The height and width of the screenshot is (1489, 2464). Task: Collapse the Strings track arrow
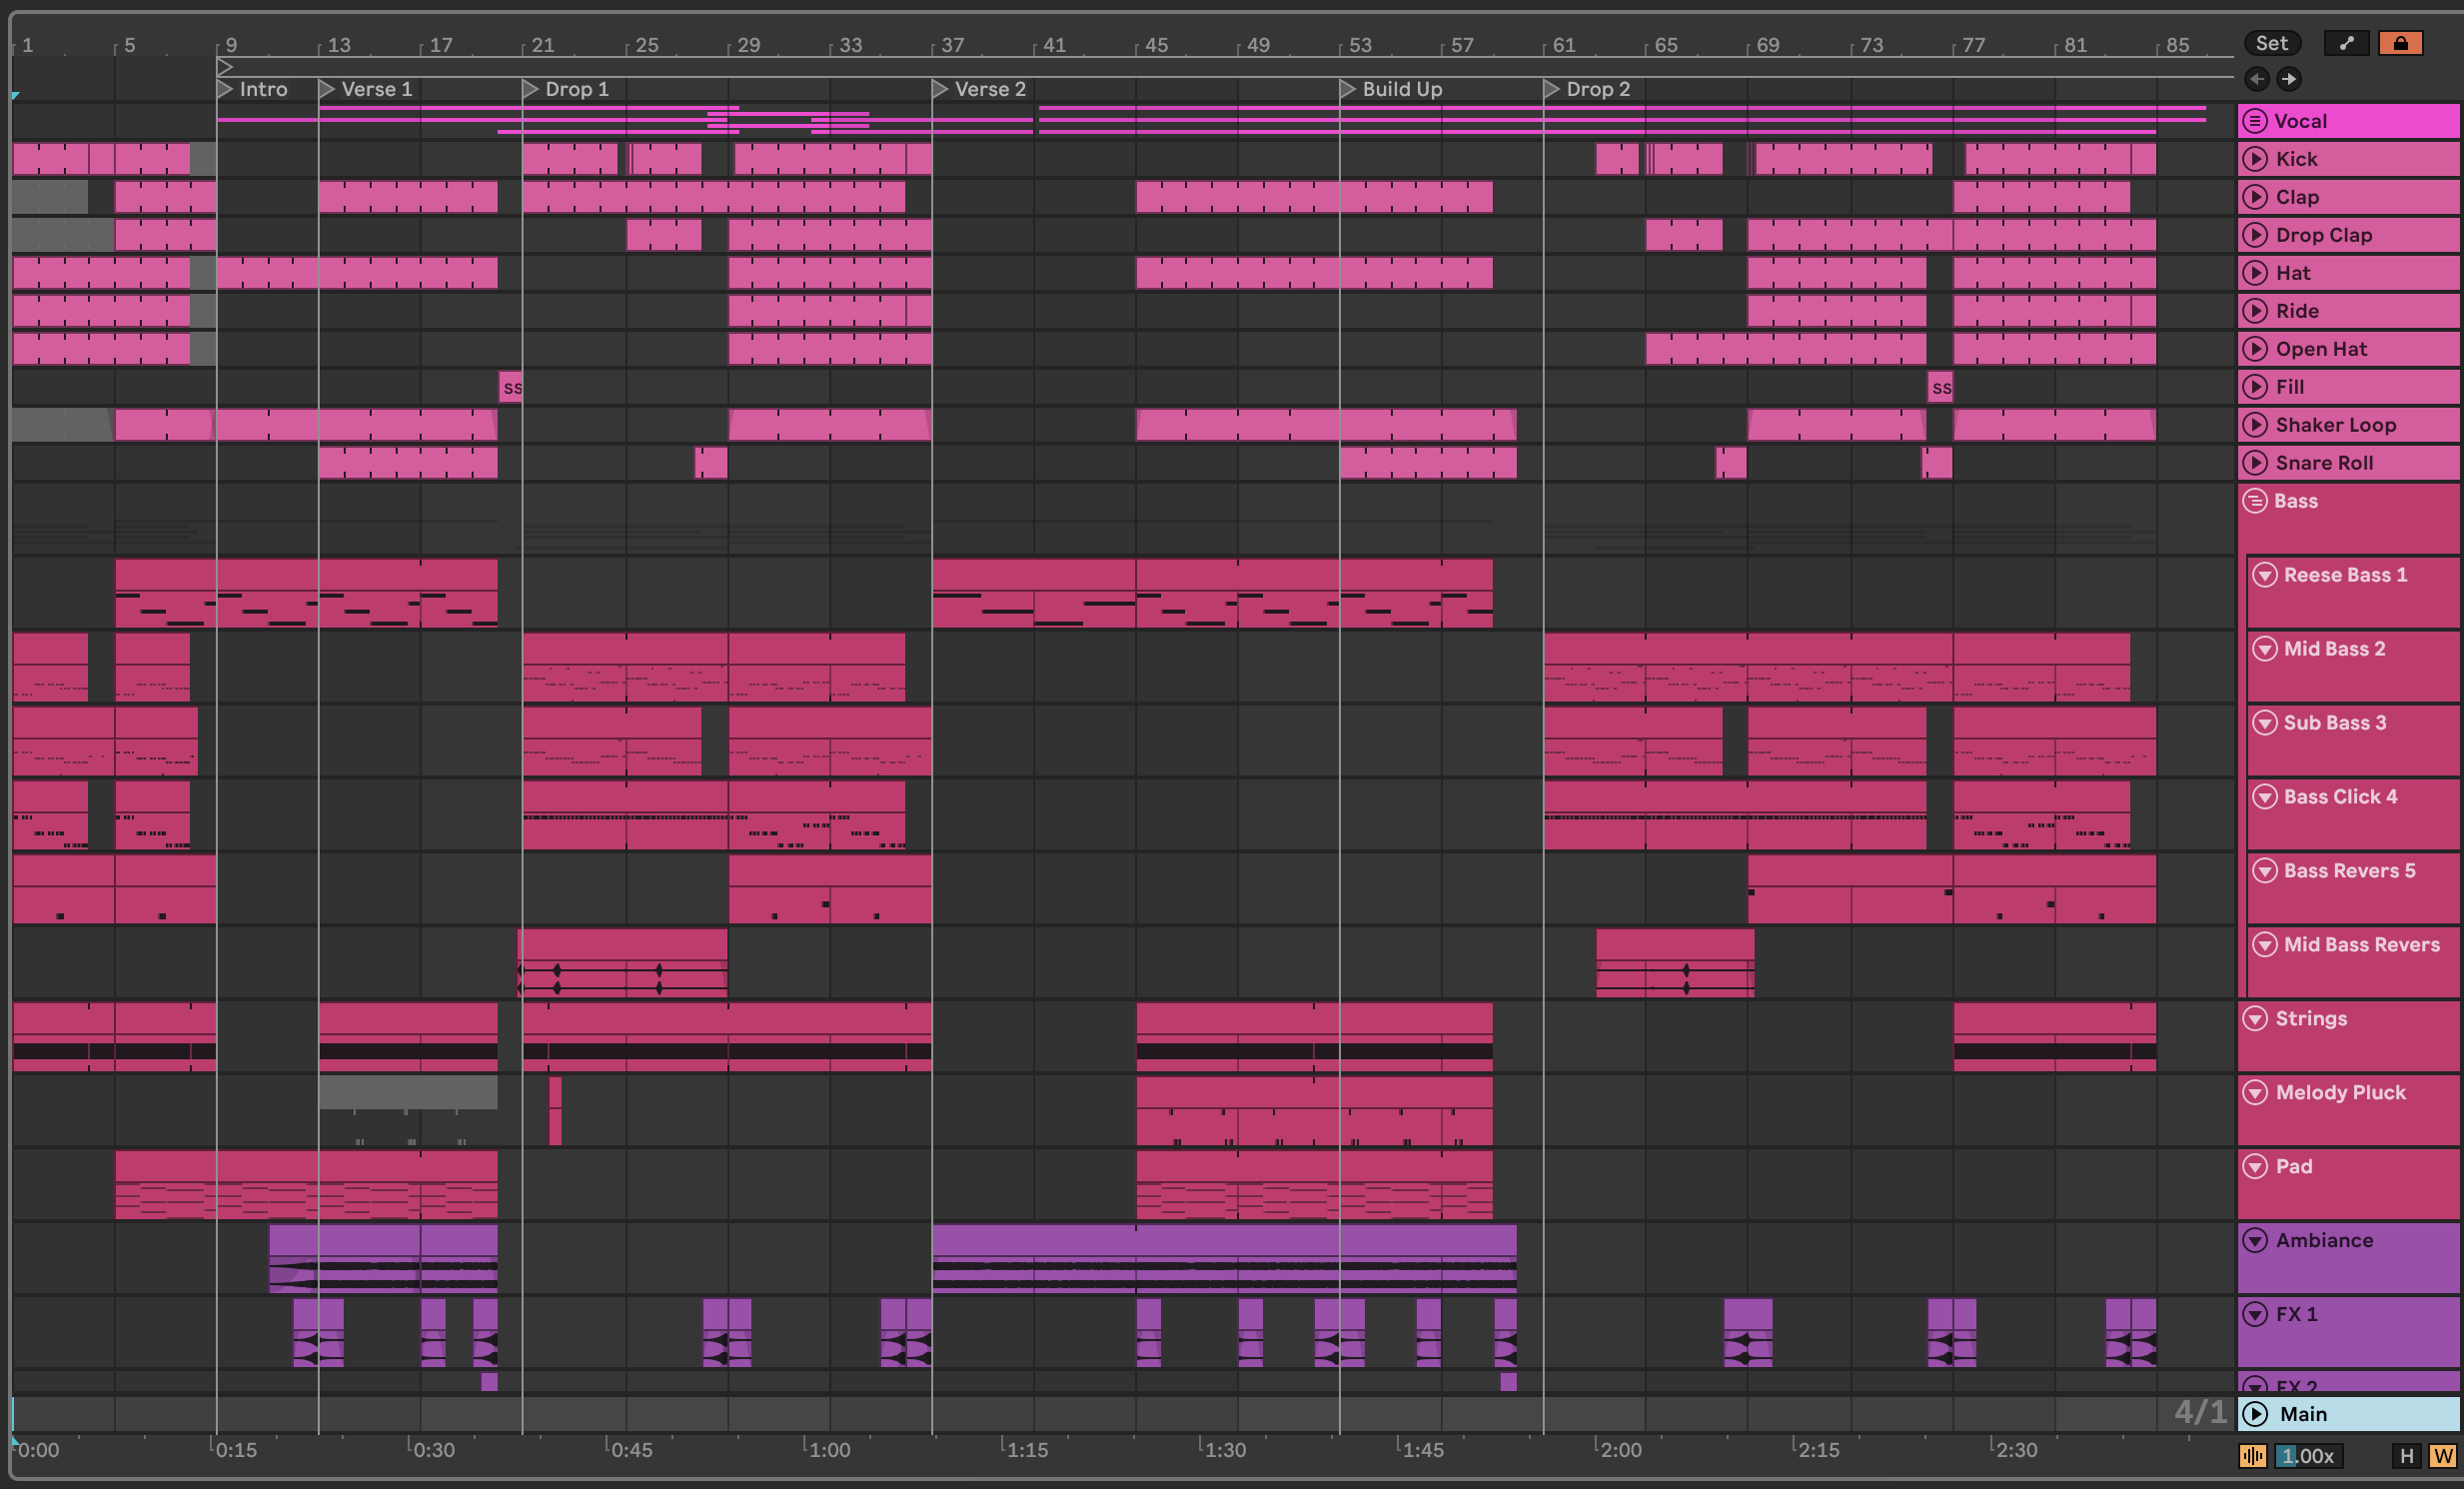click(x=2255, y=1019)
